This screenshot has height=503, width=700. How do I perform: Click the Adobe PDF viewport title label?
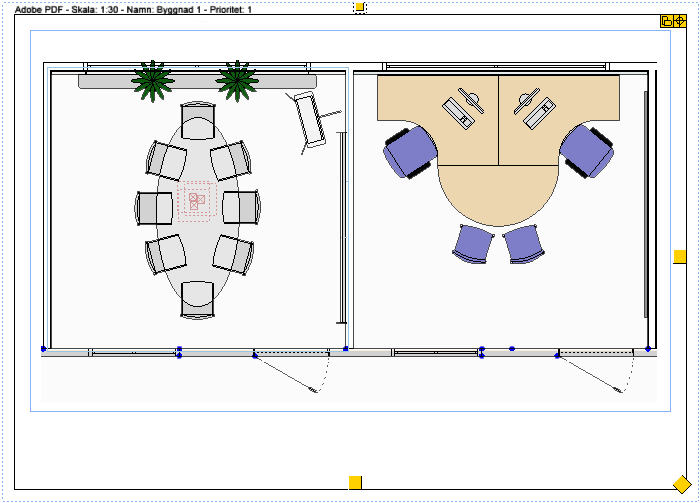click(133, 8)
